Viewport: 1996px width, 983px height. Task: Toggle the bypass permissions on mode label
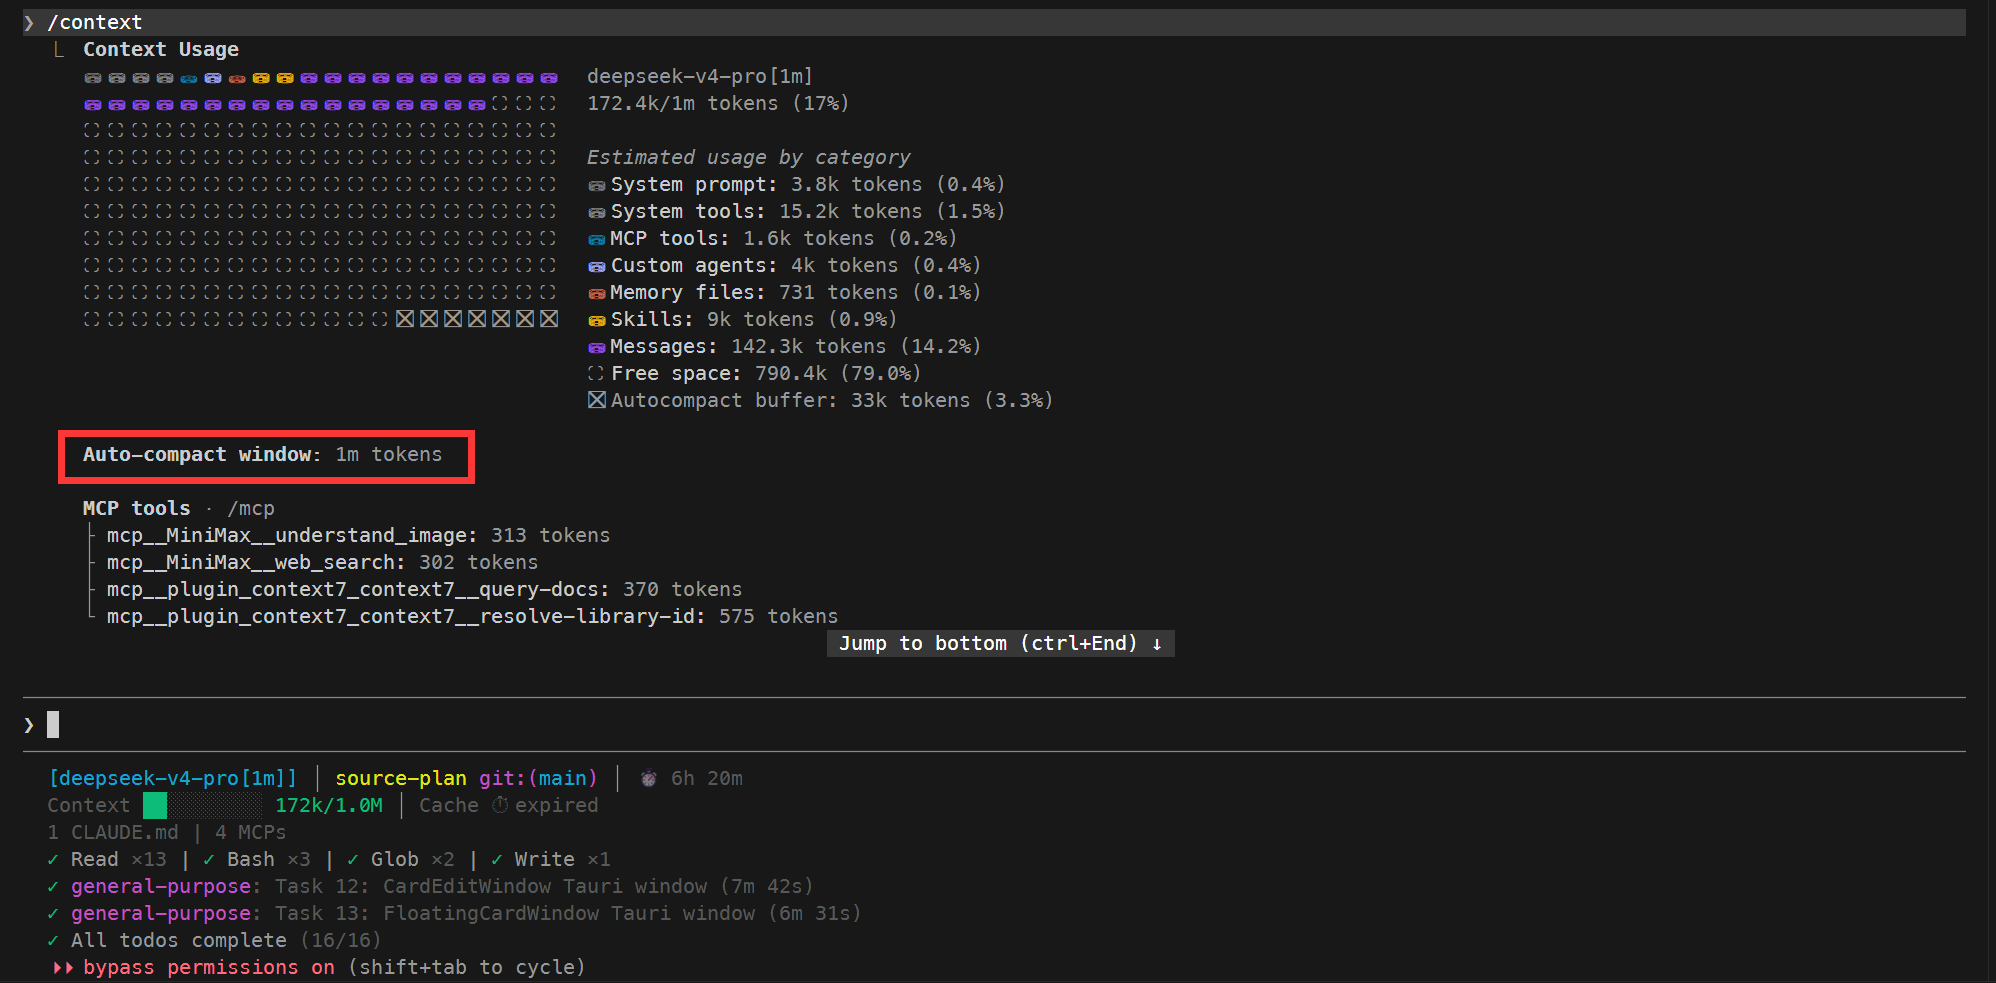[209, 967]
